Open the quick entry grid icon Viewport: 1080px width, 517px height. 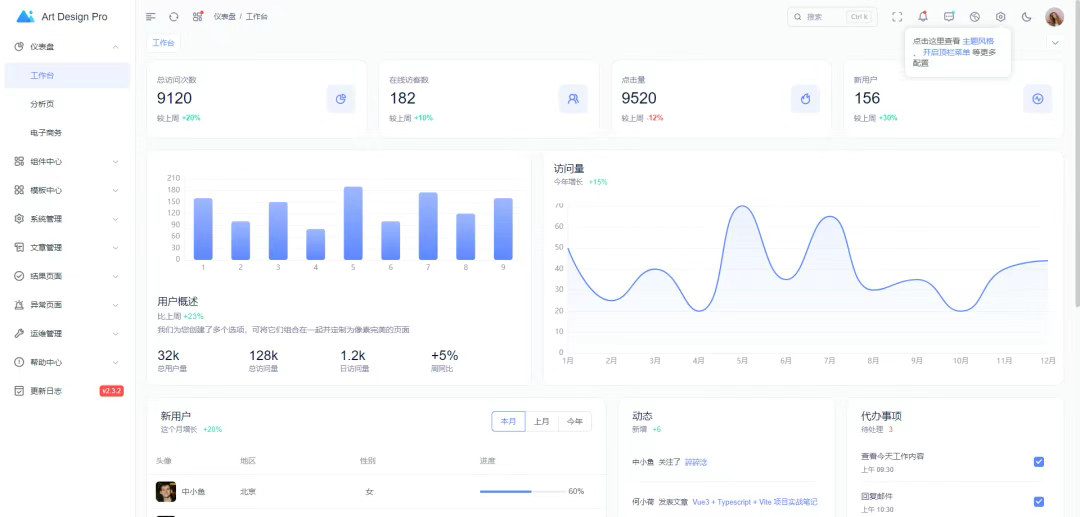click(198, 17)
